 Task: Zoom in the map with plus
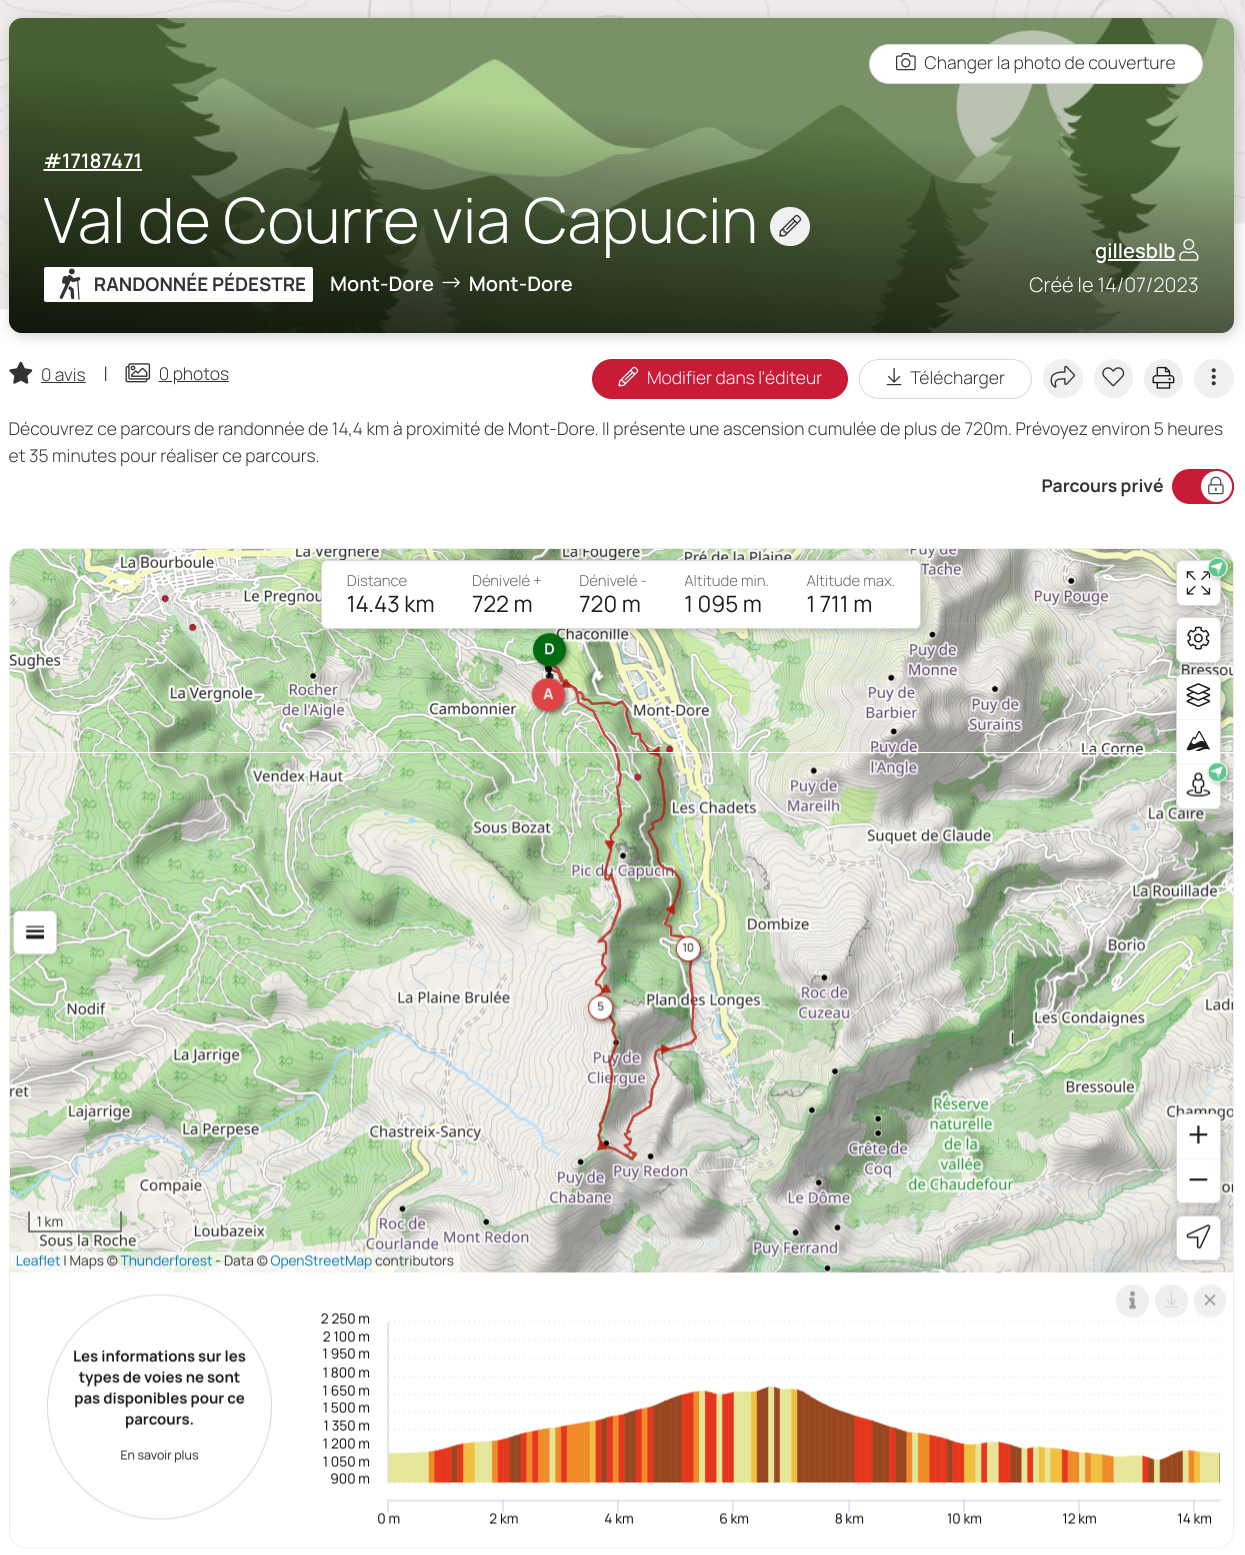coord(1198,1135)
